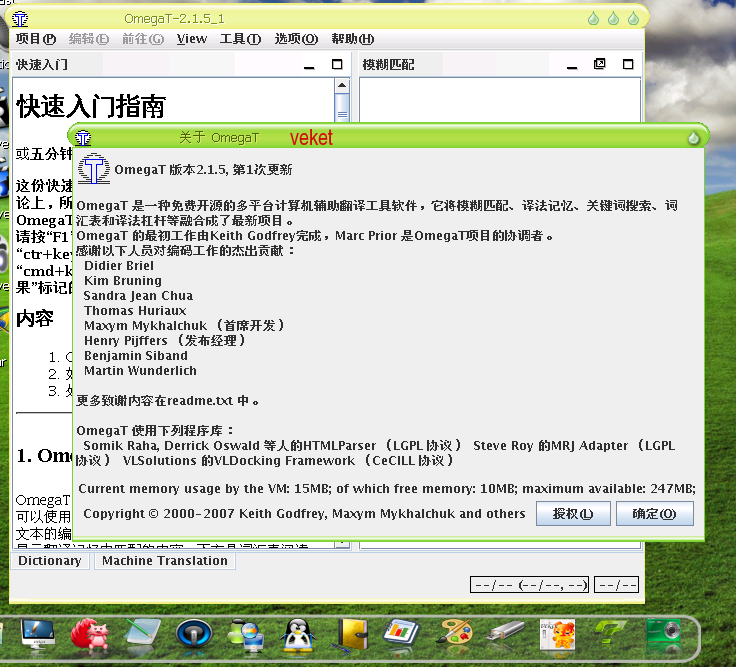
Task: Confirm with the 确定(O) button
Action: [x=654, y=514]
